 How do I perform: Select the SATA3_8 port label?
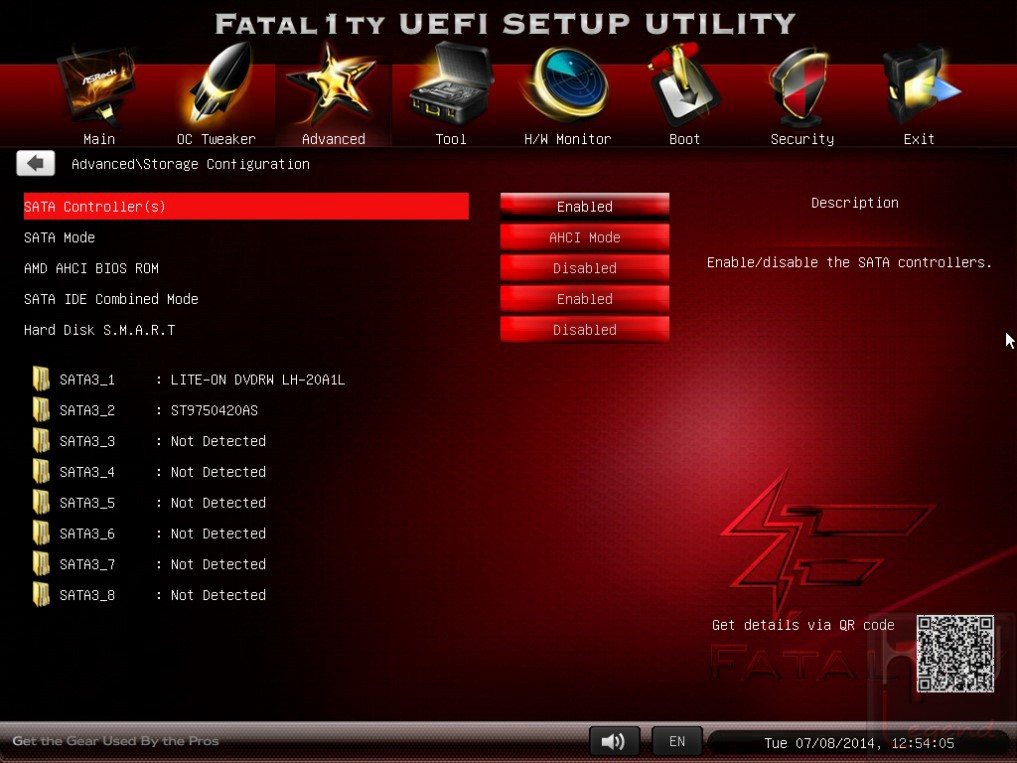click(x=87, y=595)
